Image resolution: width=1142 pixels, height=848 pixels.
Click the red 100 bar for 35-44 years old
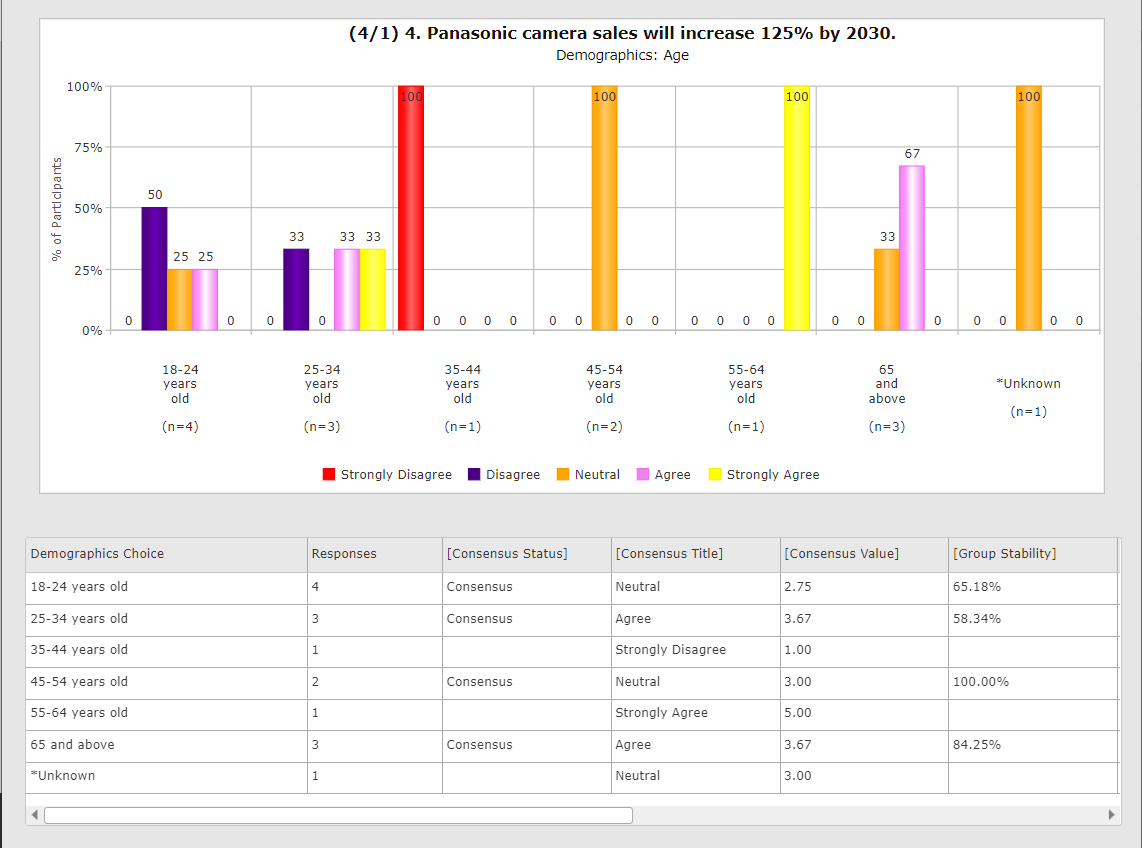(411, 210)
